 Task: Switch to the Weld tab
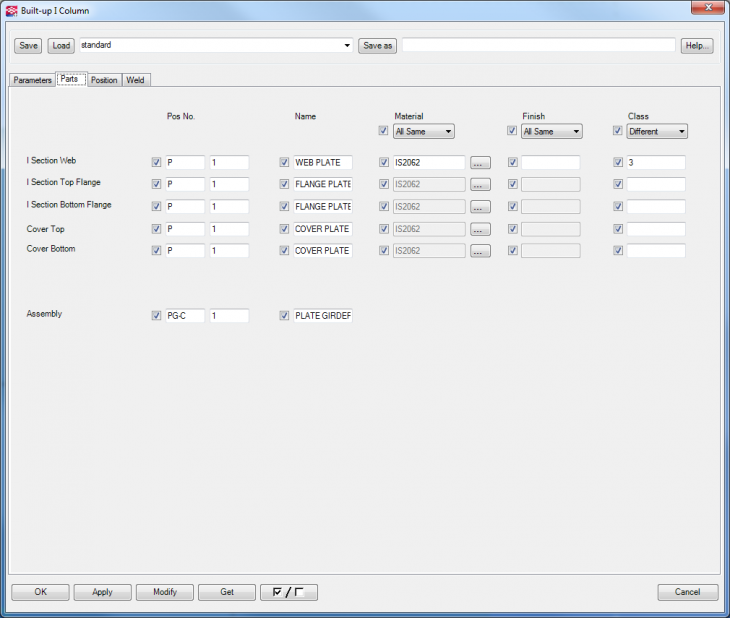(x=136, y=80)
